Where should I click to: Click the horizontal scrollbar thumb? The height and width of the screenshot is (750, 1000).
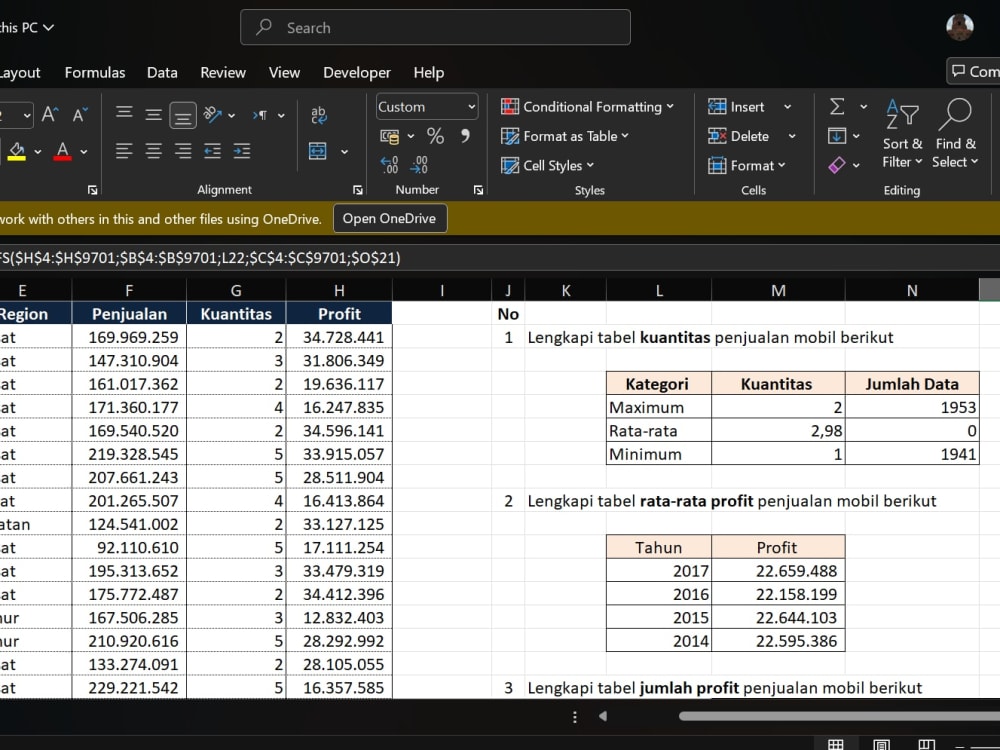(x=839, y=716)
